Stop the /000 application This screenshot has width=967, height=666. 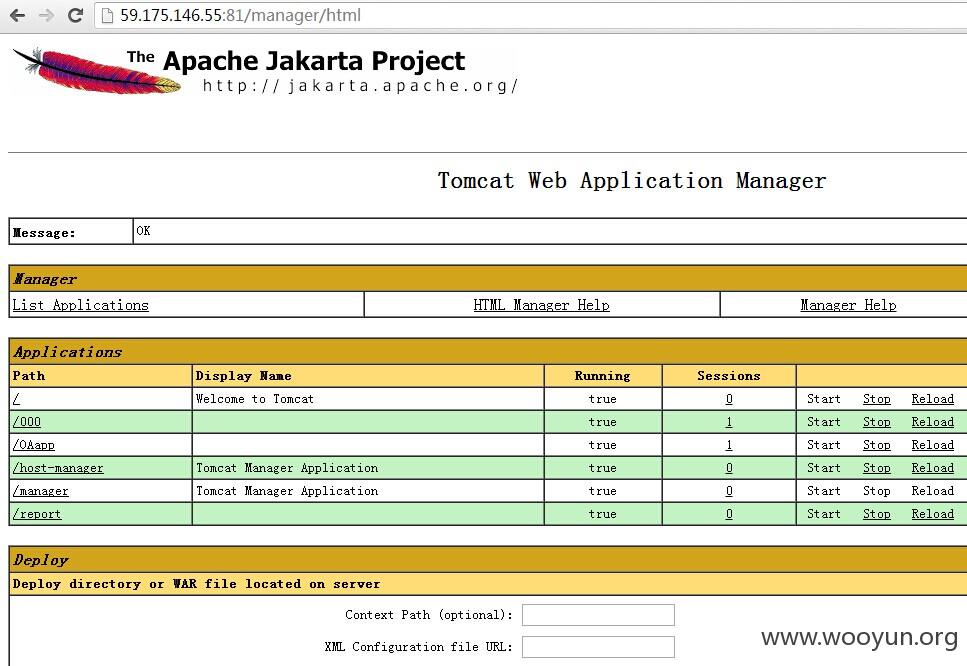pos(876,422)
